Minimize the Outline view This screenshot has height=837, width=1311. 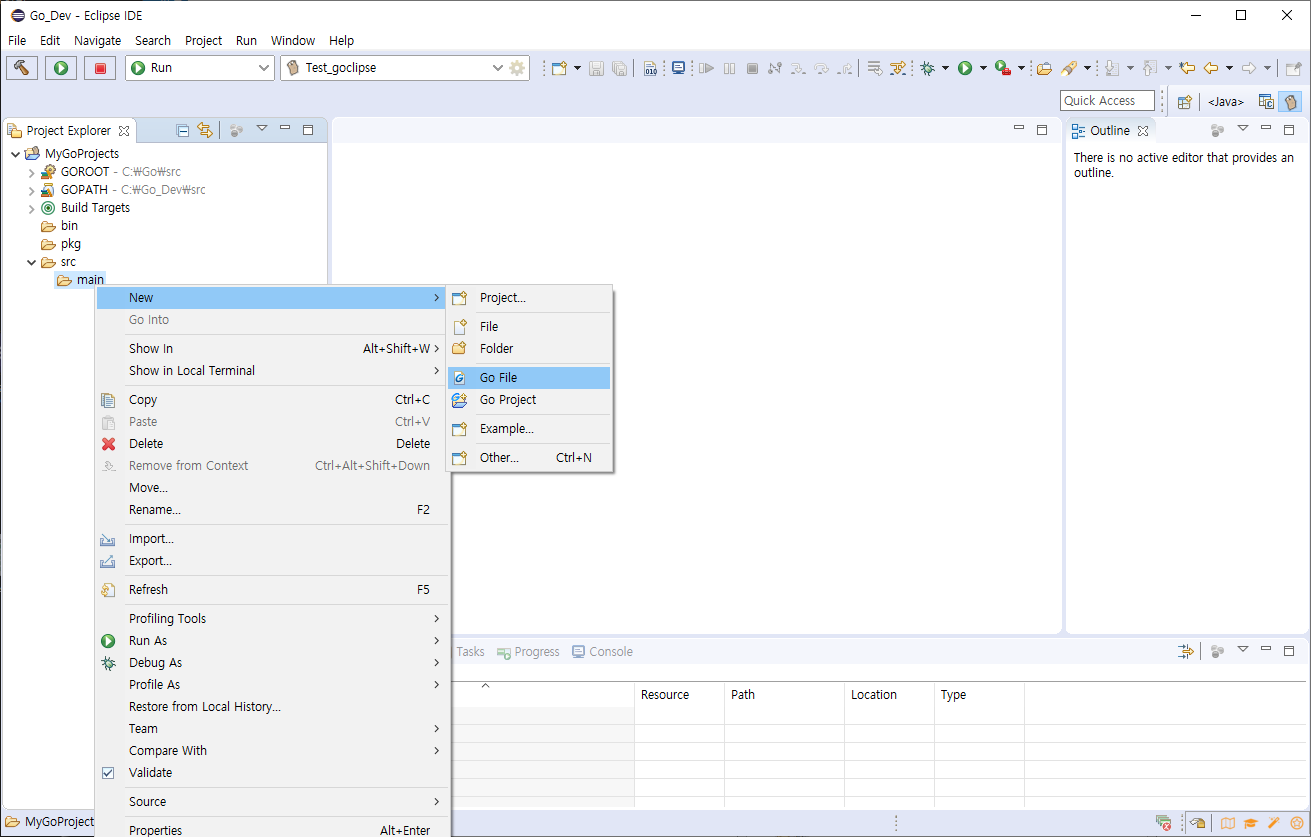click(1266, 129)
